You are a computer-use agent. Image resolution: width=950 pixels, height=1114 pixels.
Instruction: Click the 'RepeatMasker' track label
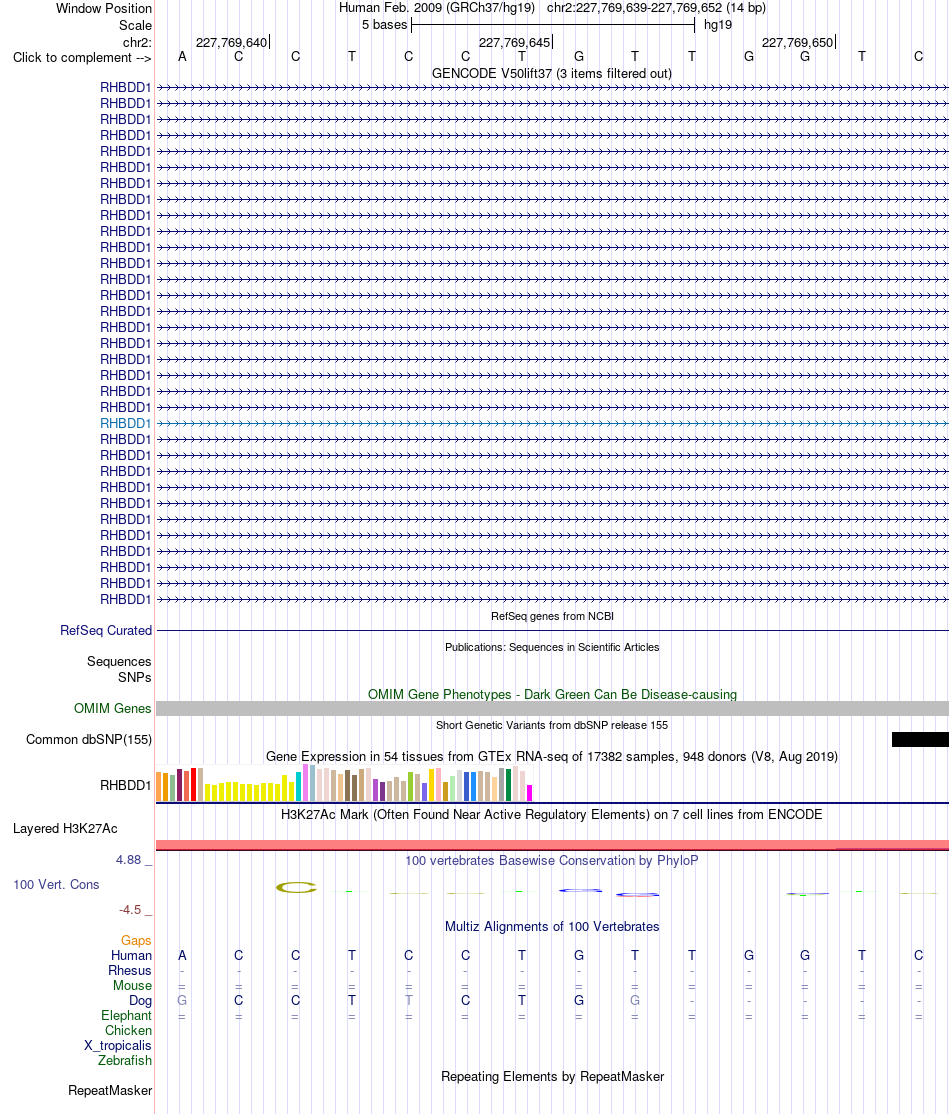coord(110,1091)
